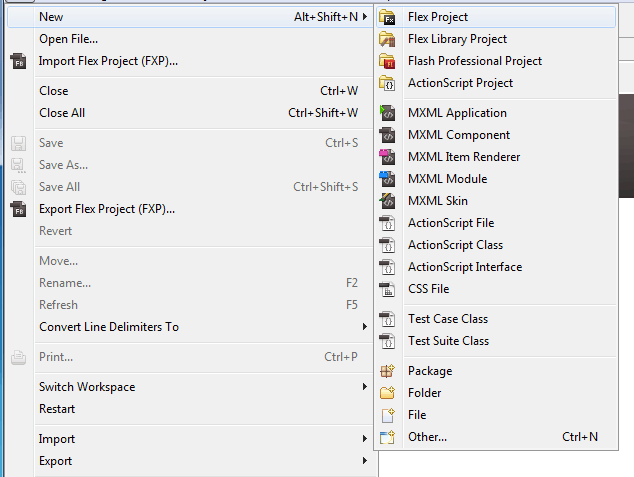Select Flex Library Project entry
Image resolution: width=634 pixels, height=477 pixels.
tap(496, 39)
